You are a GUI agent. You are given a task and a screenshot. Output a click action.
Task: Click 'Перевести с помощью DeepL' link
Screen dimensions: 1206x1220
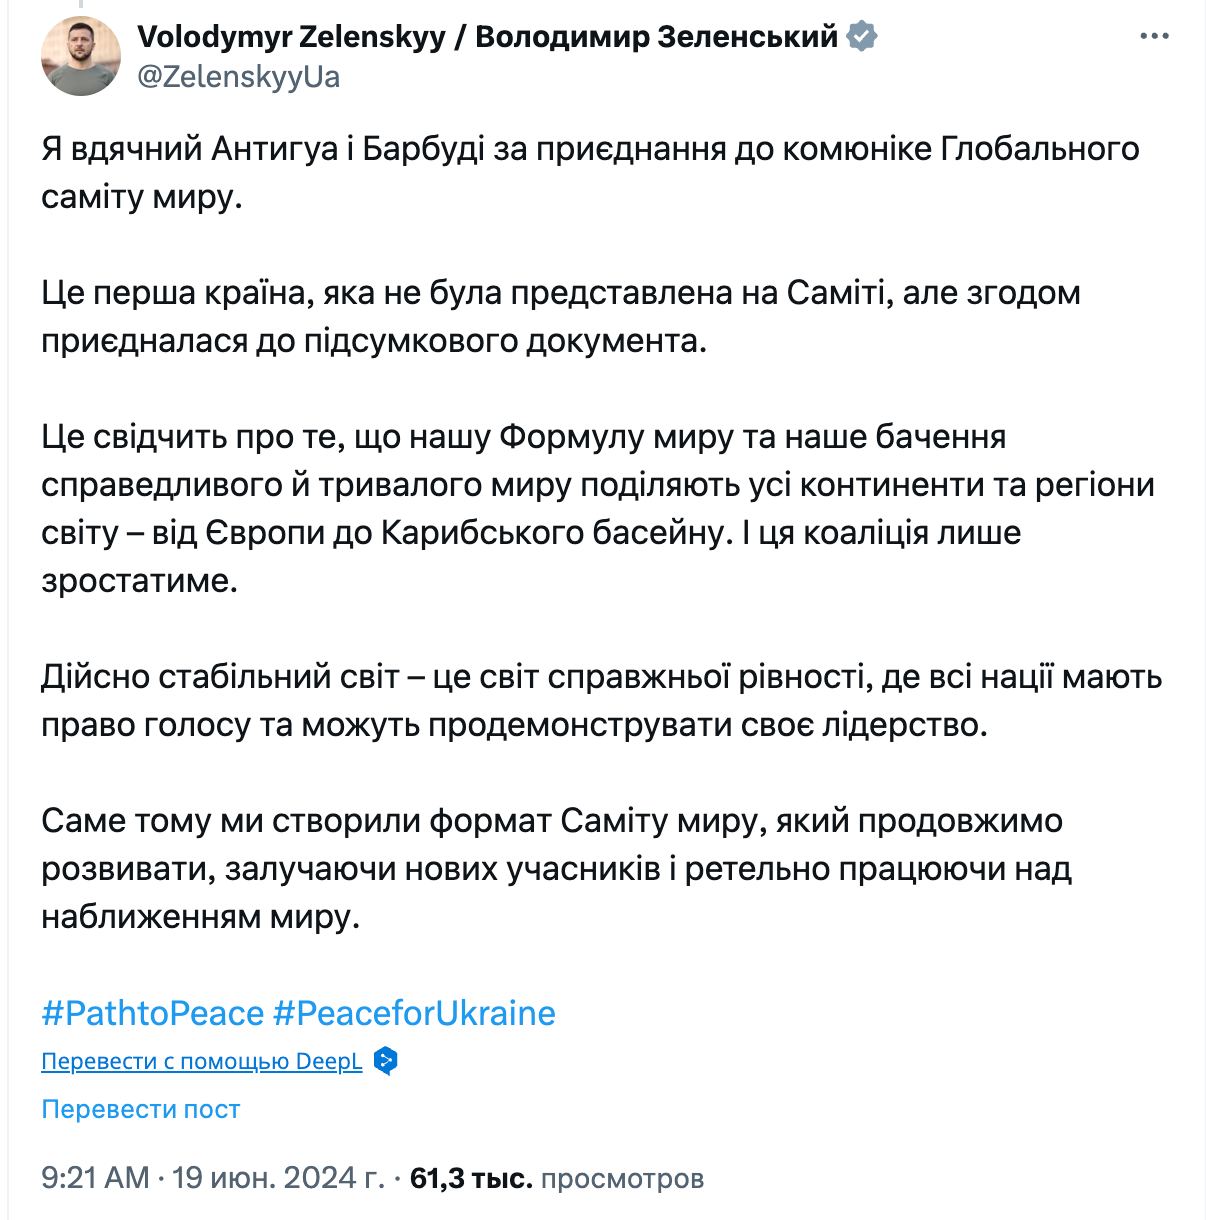tap(199, 1061)
